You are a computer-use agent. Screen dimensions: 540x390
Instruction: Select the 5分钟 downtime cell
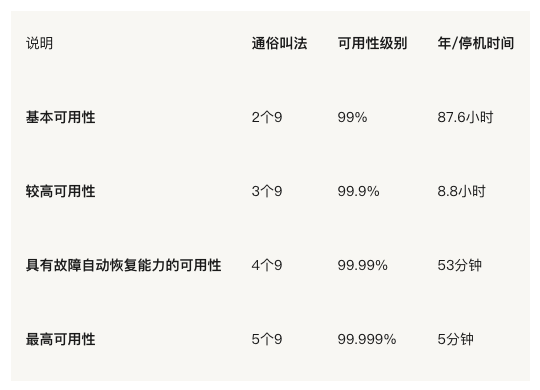tap(456, 339)
